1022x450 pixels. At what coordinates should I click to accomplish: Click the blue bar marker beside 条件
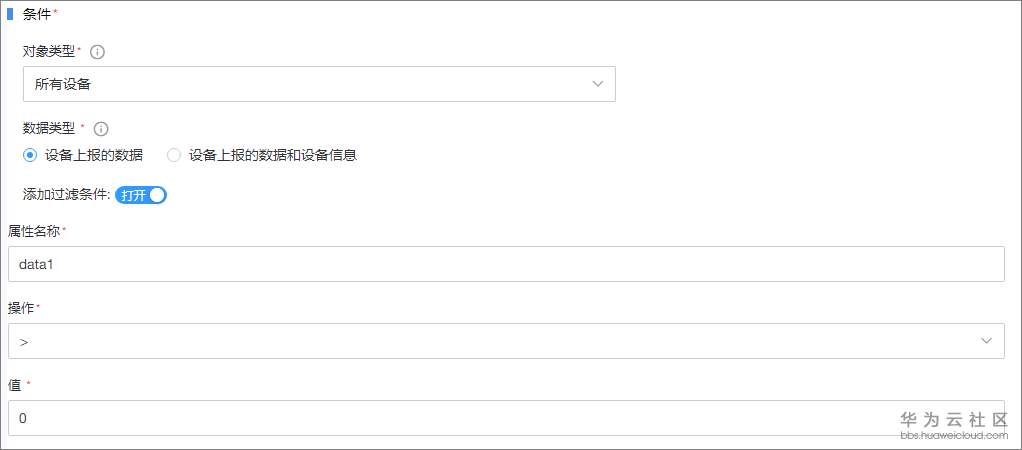tap(10, 14)
